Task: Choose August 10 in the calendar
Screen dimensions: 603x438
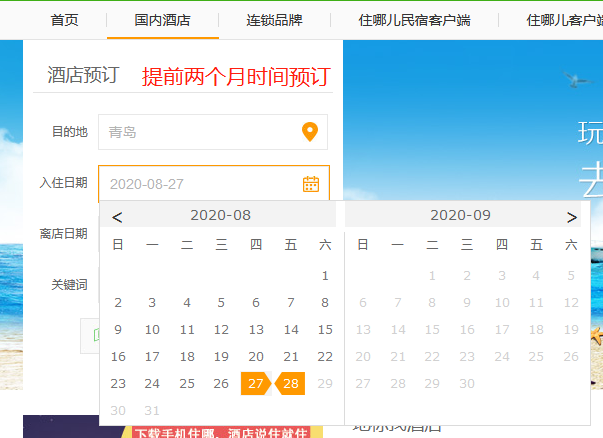Action: click(152, 330)
